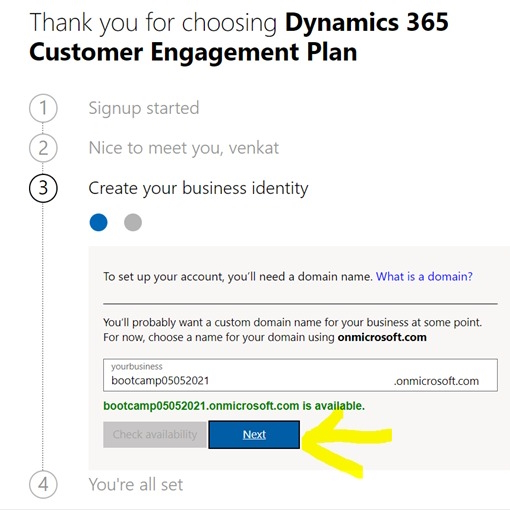Image resolution: width=510 pixels, height=510 pixels.
Task: Click 'Signup started' step text
Action: coord(144,109)
